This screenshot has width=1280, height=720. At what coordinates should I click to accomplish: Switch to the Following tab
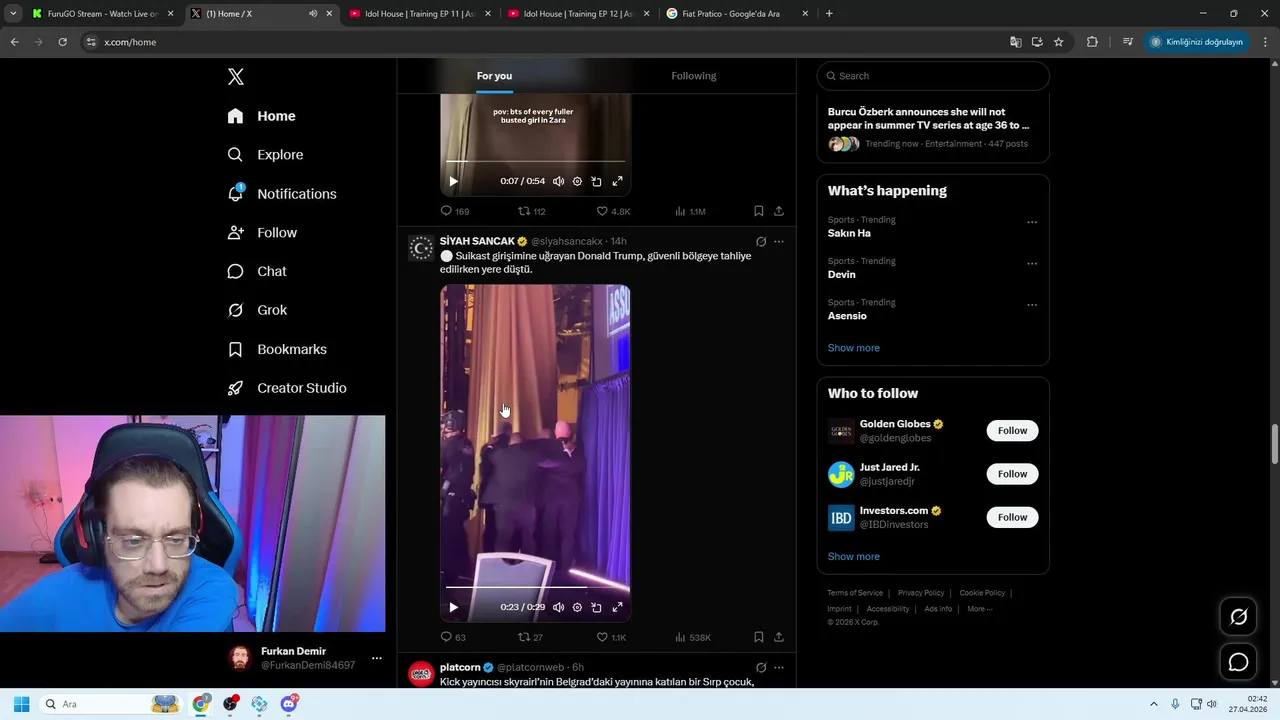coord(693,76)
